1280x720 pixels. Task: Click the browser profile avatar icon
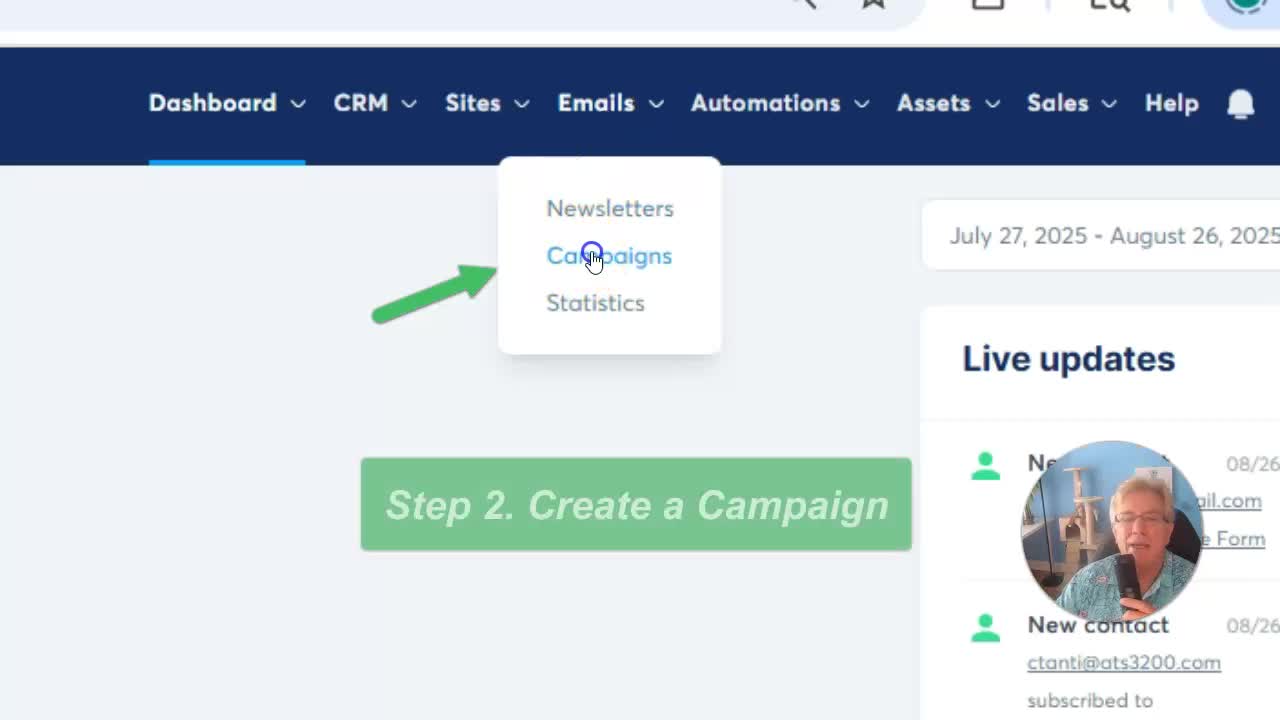coord(1247,4)
